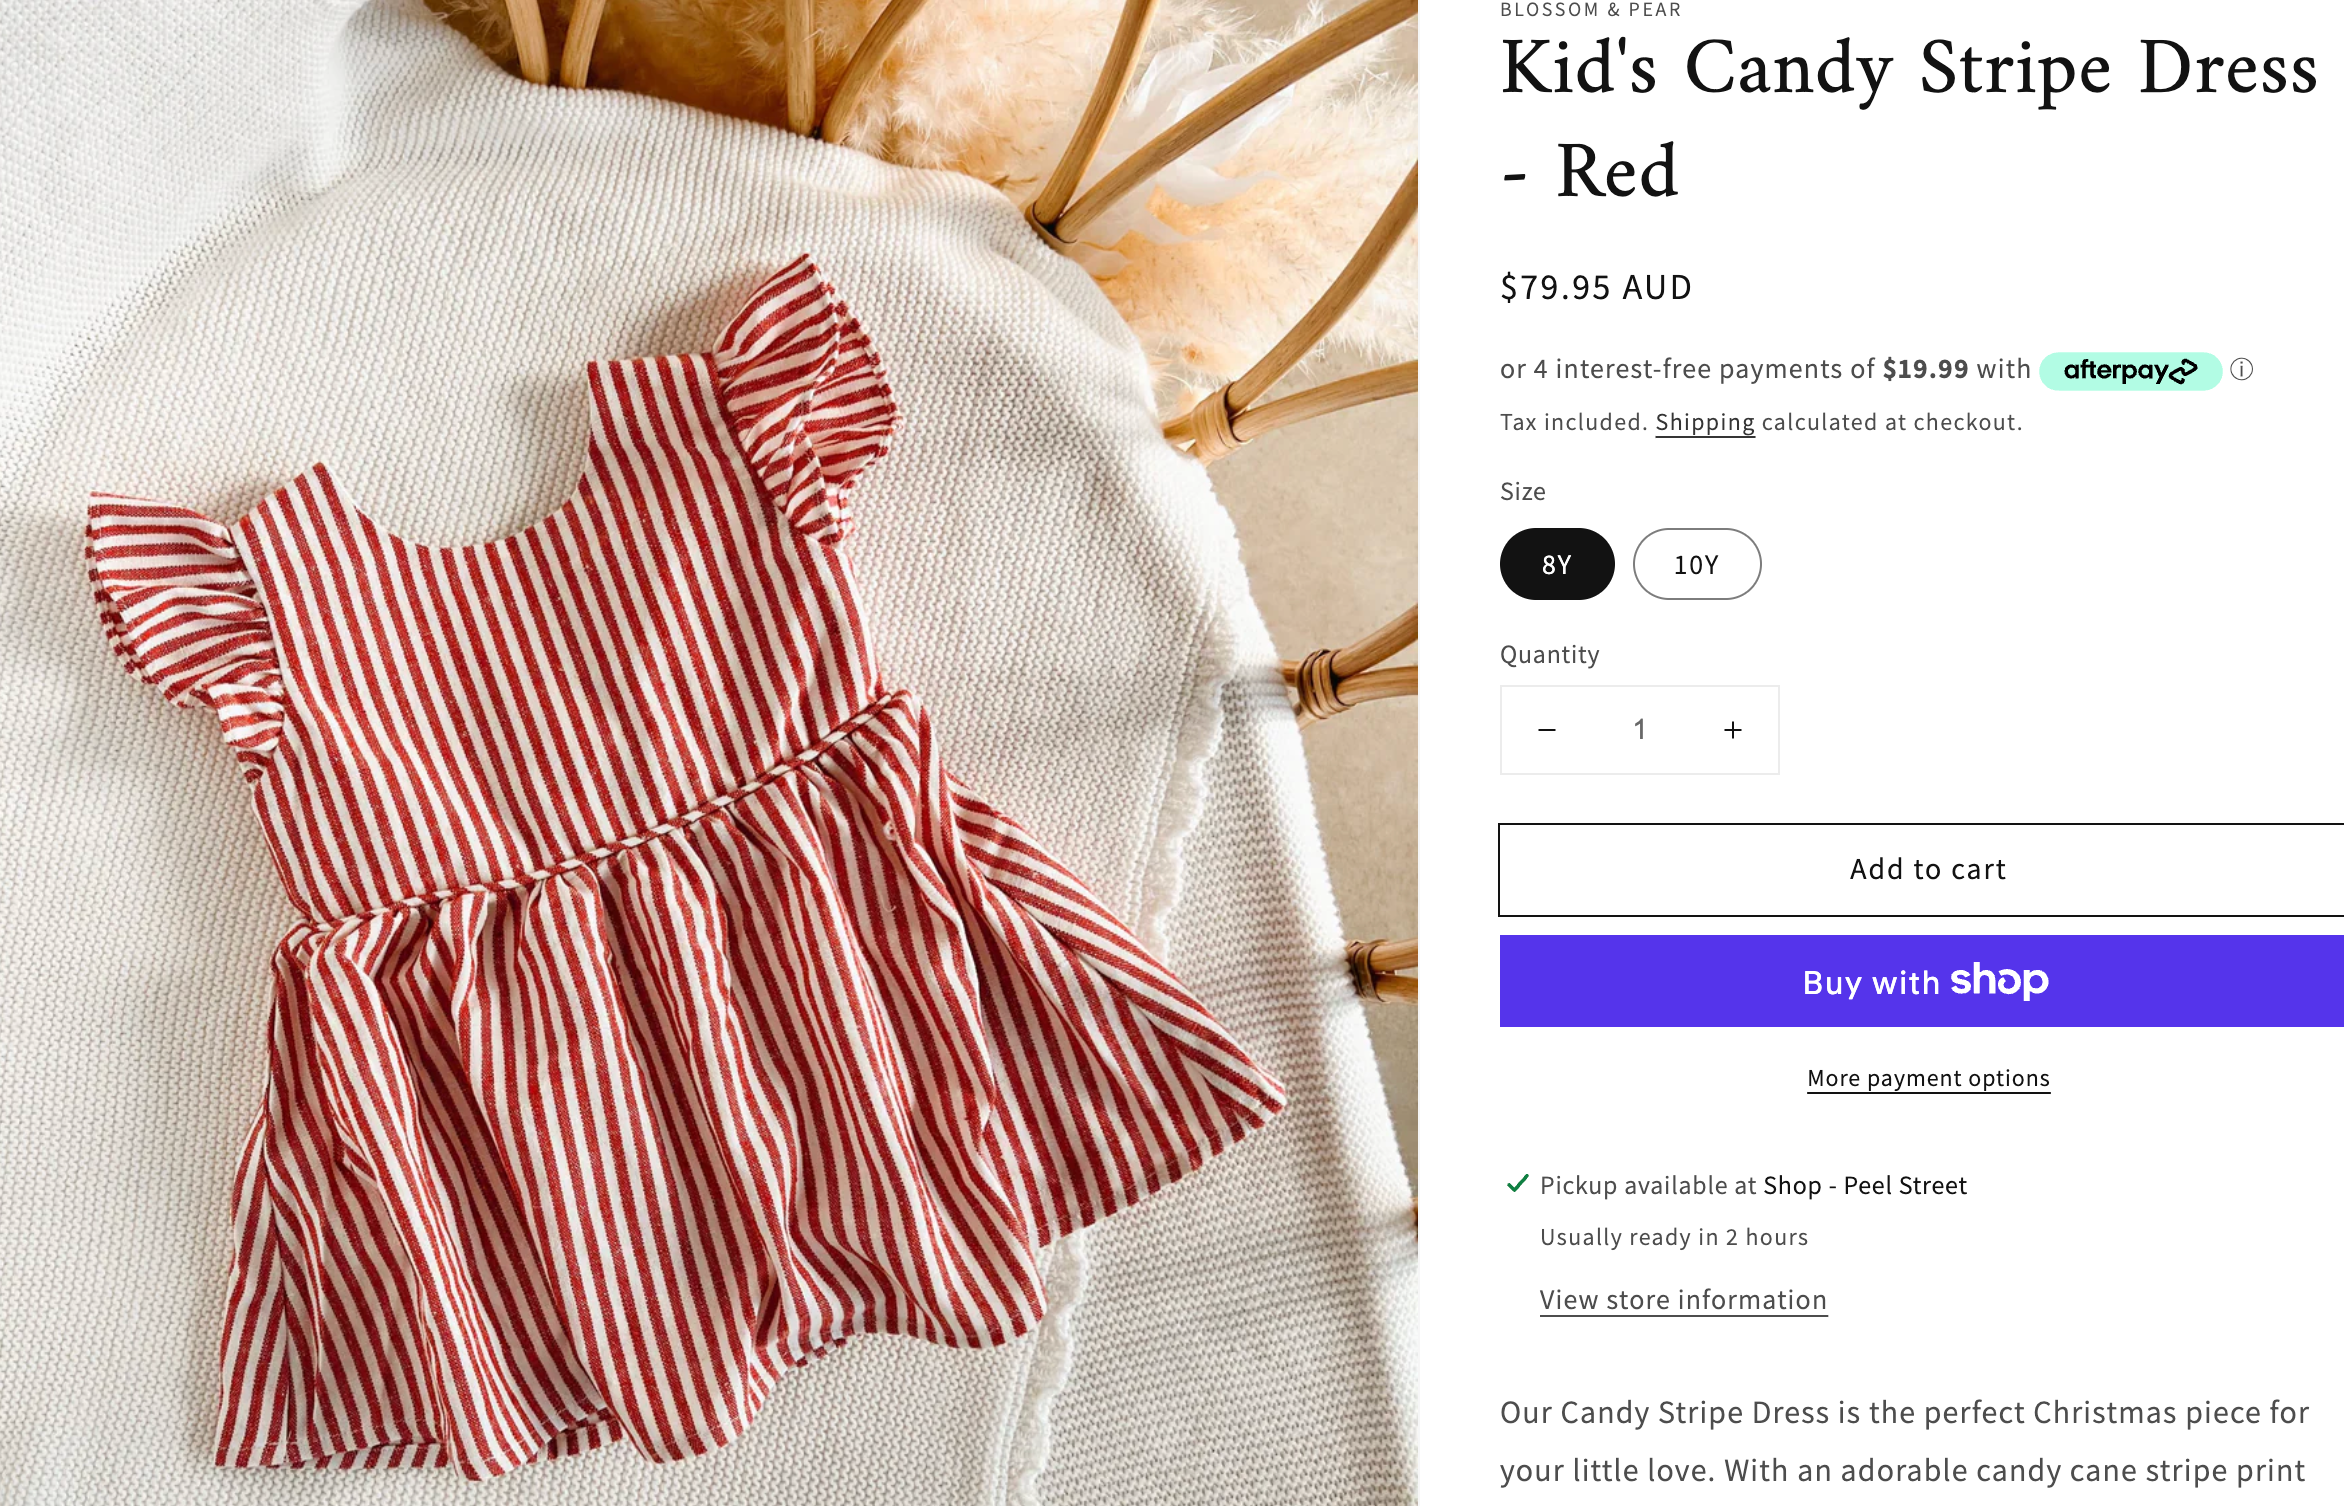This screenshot has height=1506, width=2344.
Task: View store information for pickup
Action: tap(1683, 1300)
